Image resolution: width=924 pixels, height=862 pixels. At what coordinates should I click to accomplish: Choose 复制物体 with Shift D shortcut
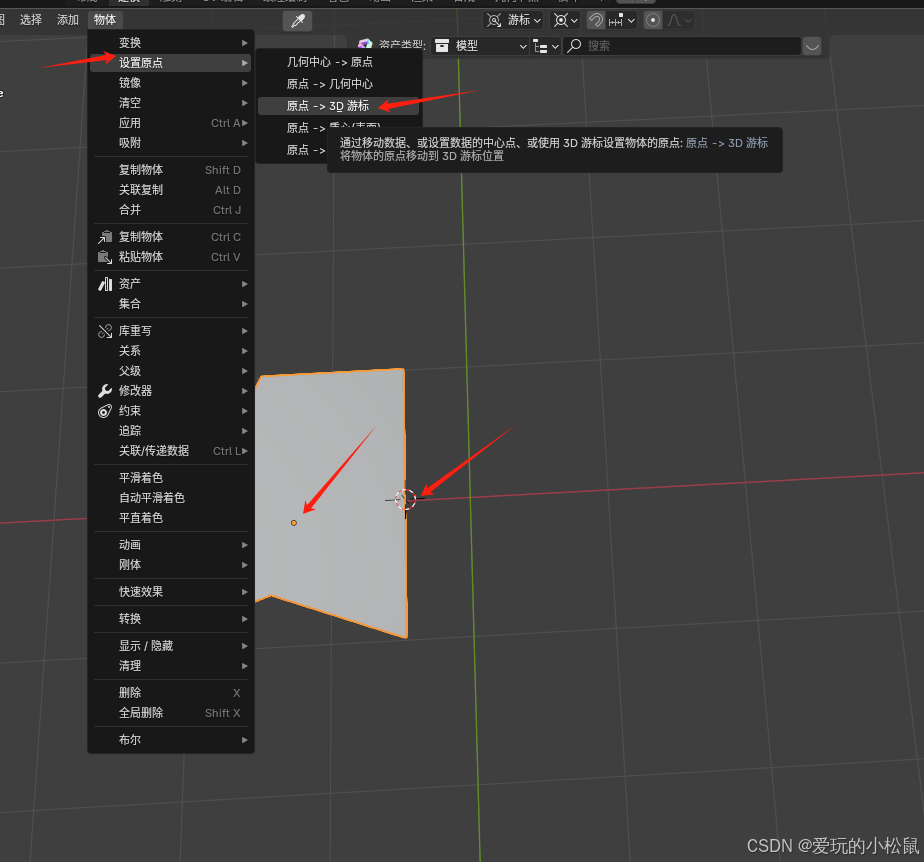(171, 170)
